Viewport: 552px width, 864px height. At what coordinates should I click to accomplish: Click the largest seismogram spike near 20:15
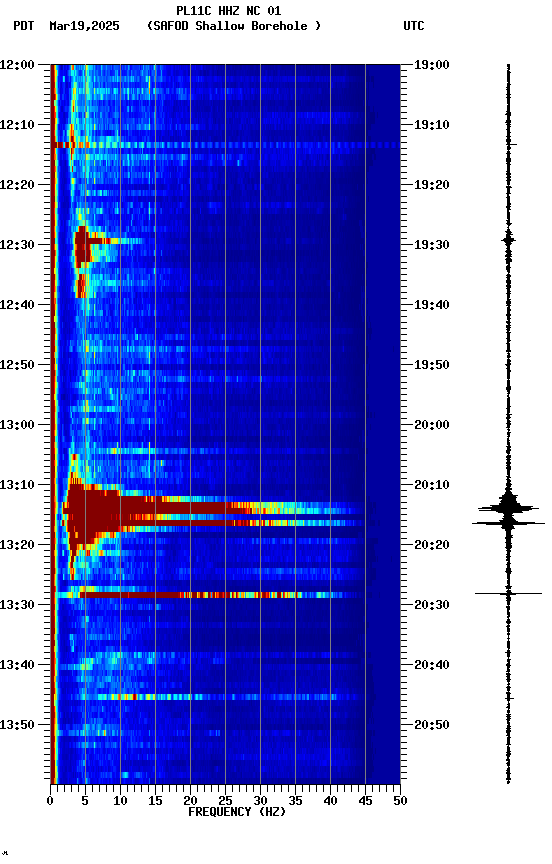click(508, 523)
